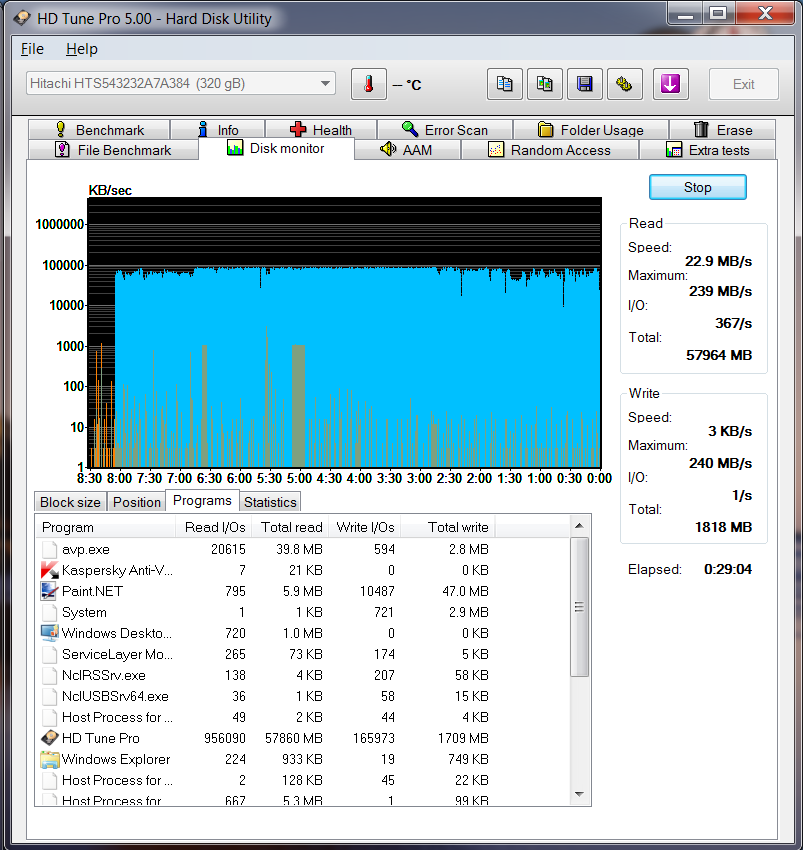Switch to the File Benchmark tab
The width and height of the screenshot is (803, 850).
click(x=113, y=150)
